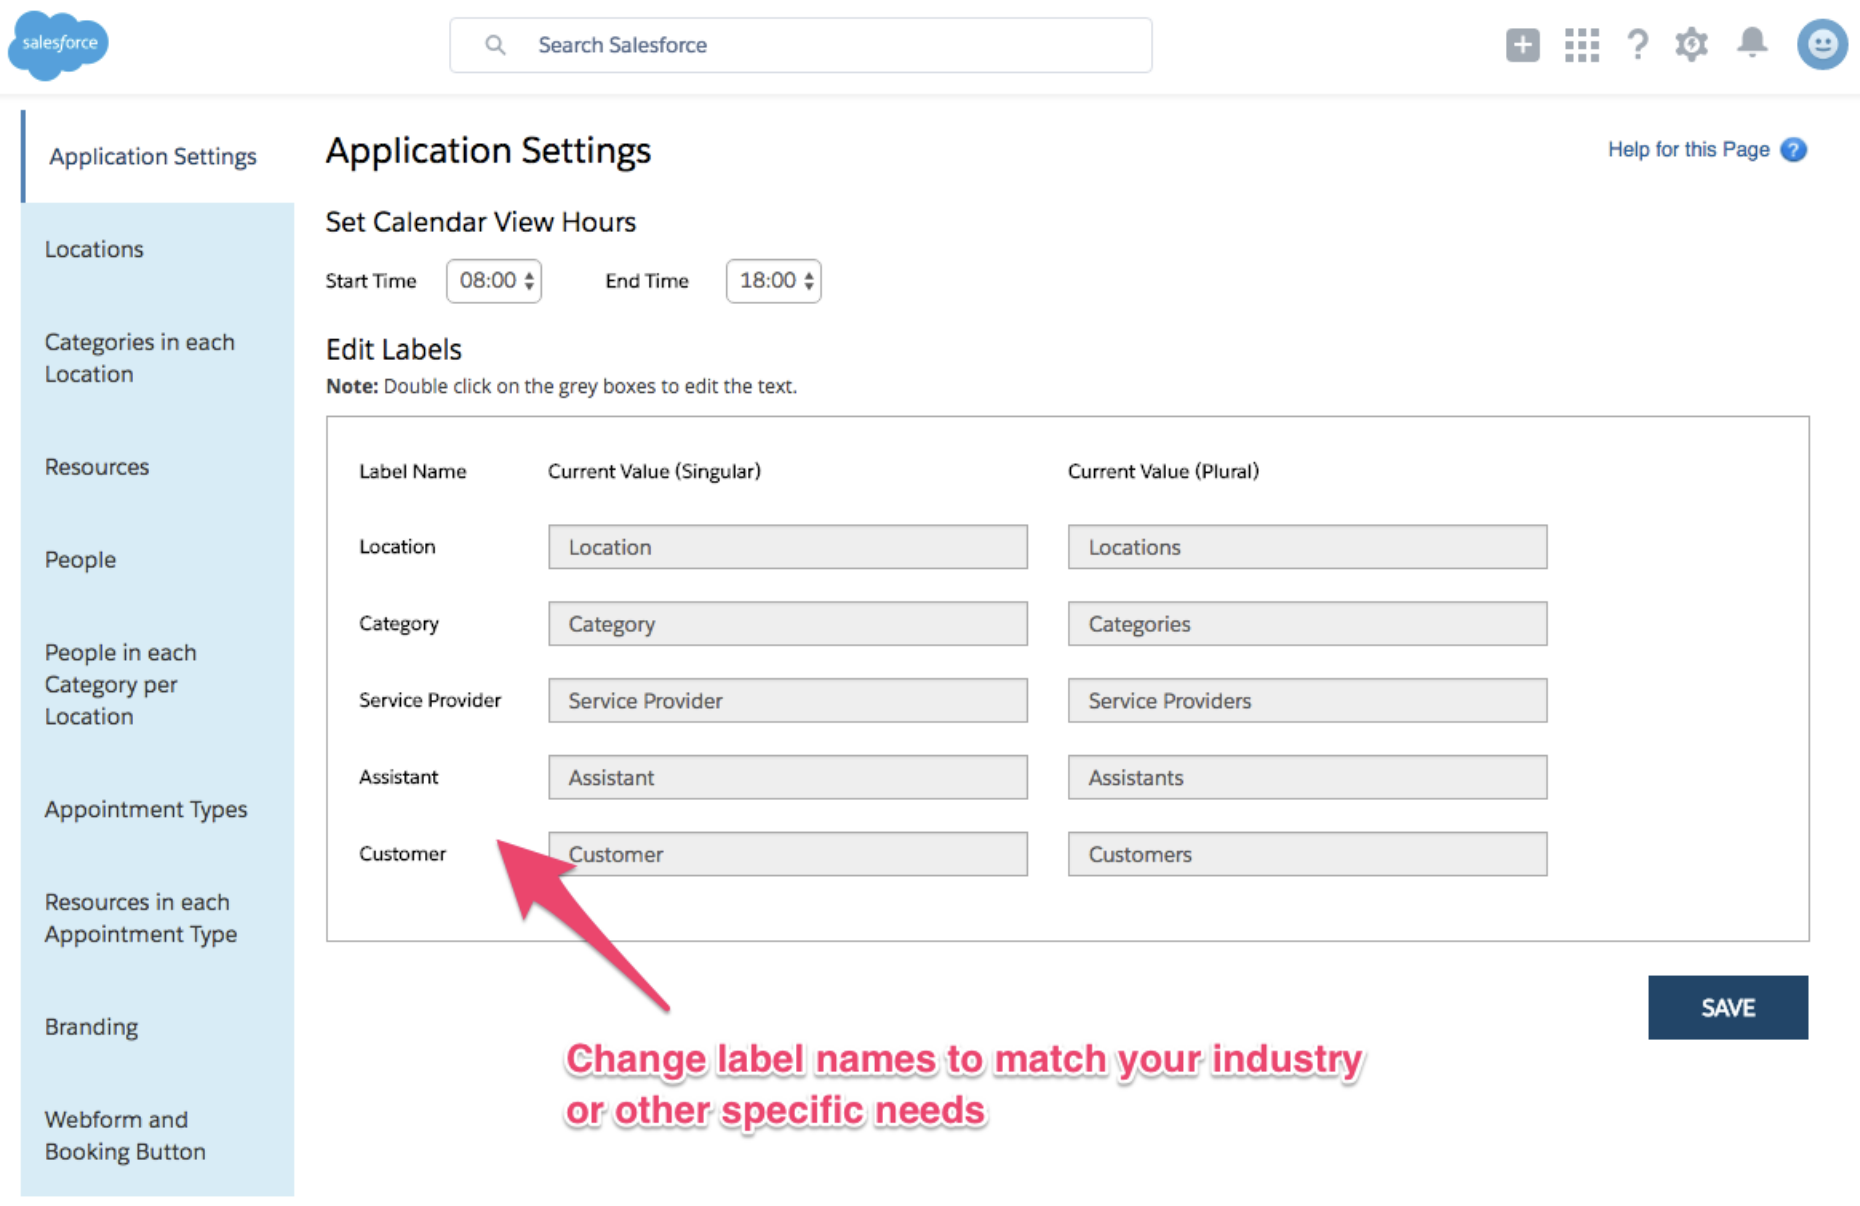1860x1206 pixels.
Task: Click the question mark help icon
Action: pos(1637,45)
